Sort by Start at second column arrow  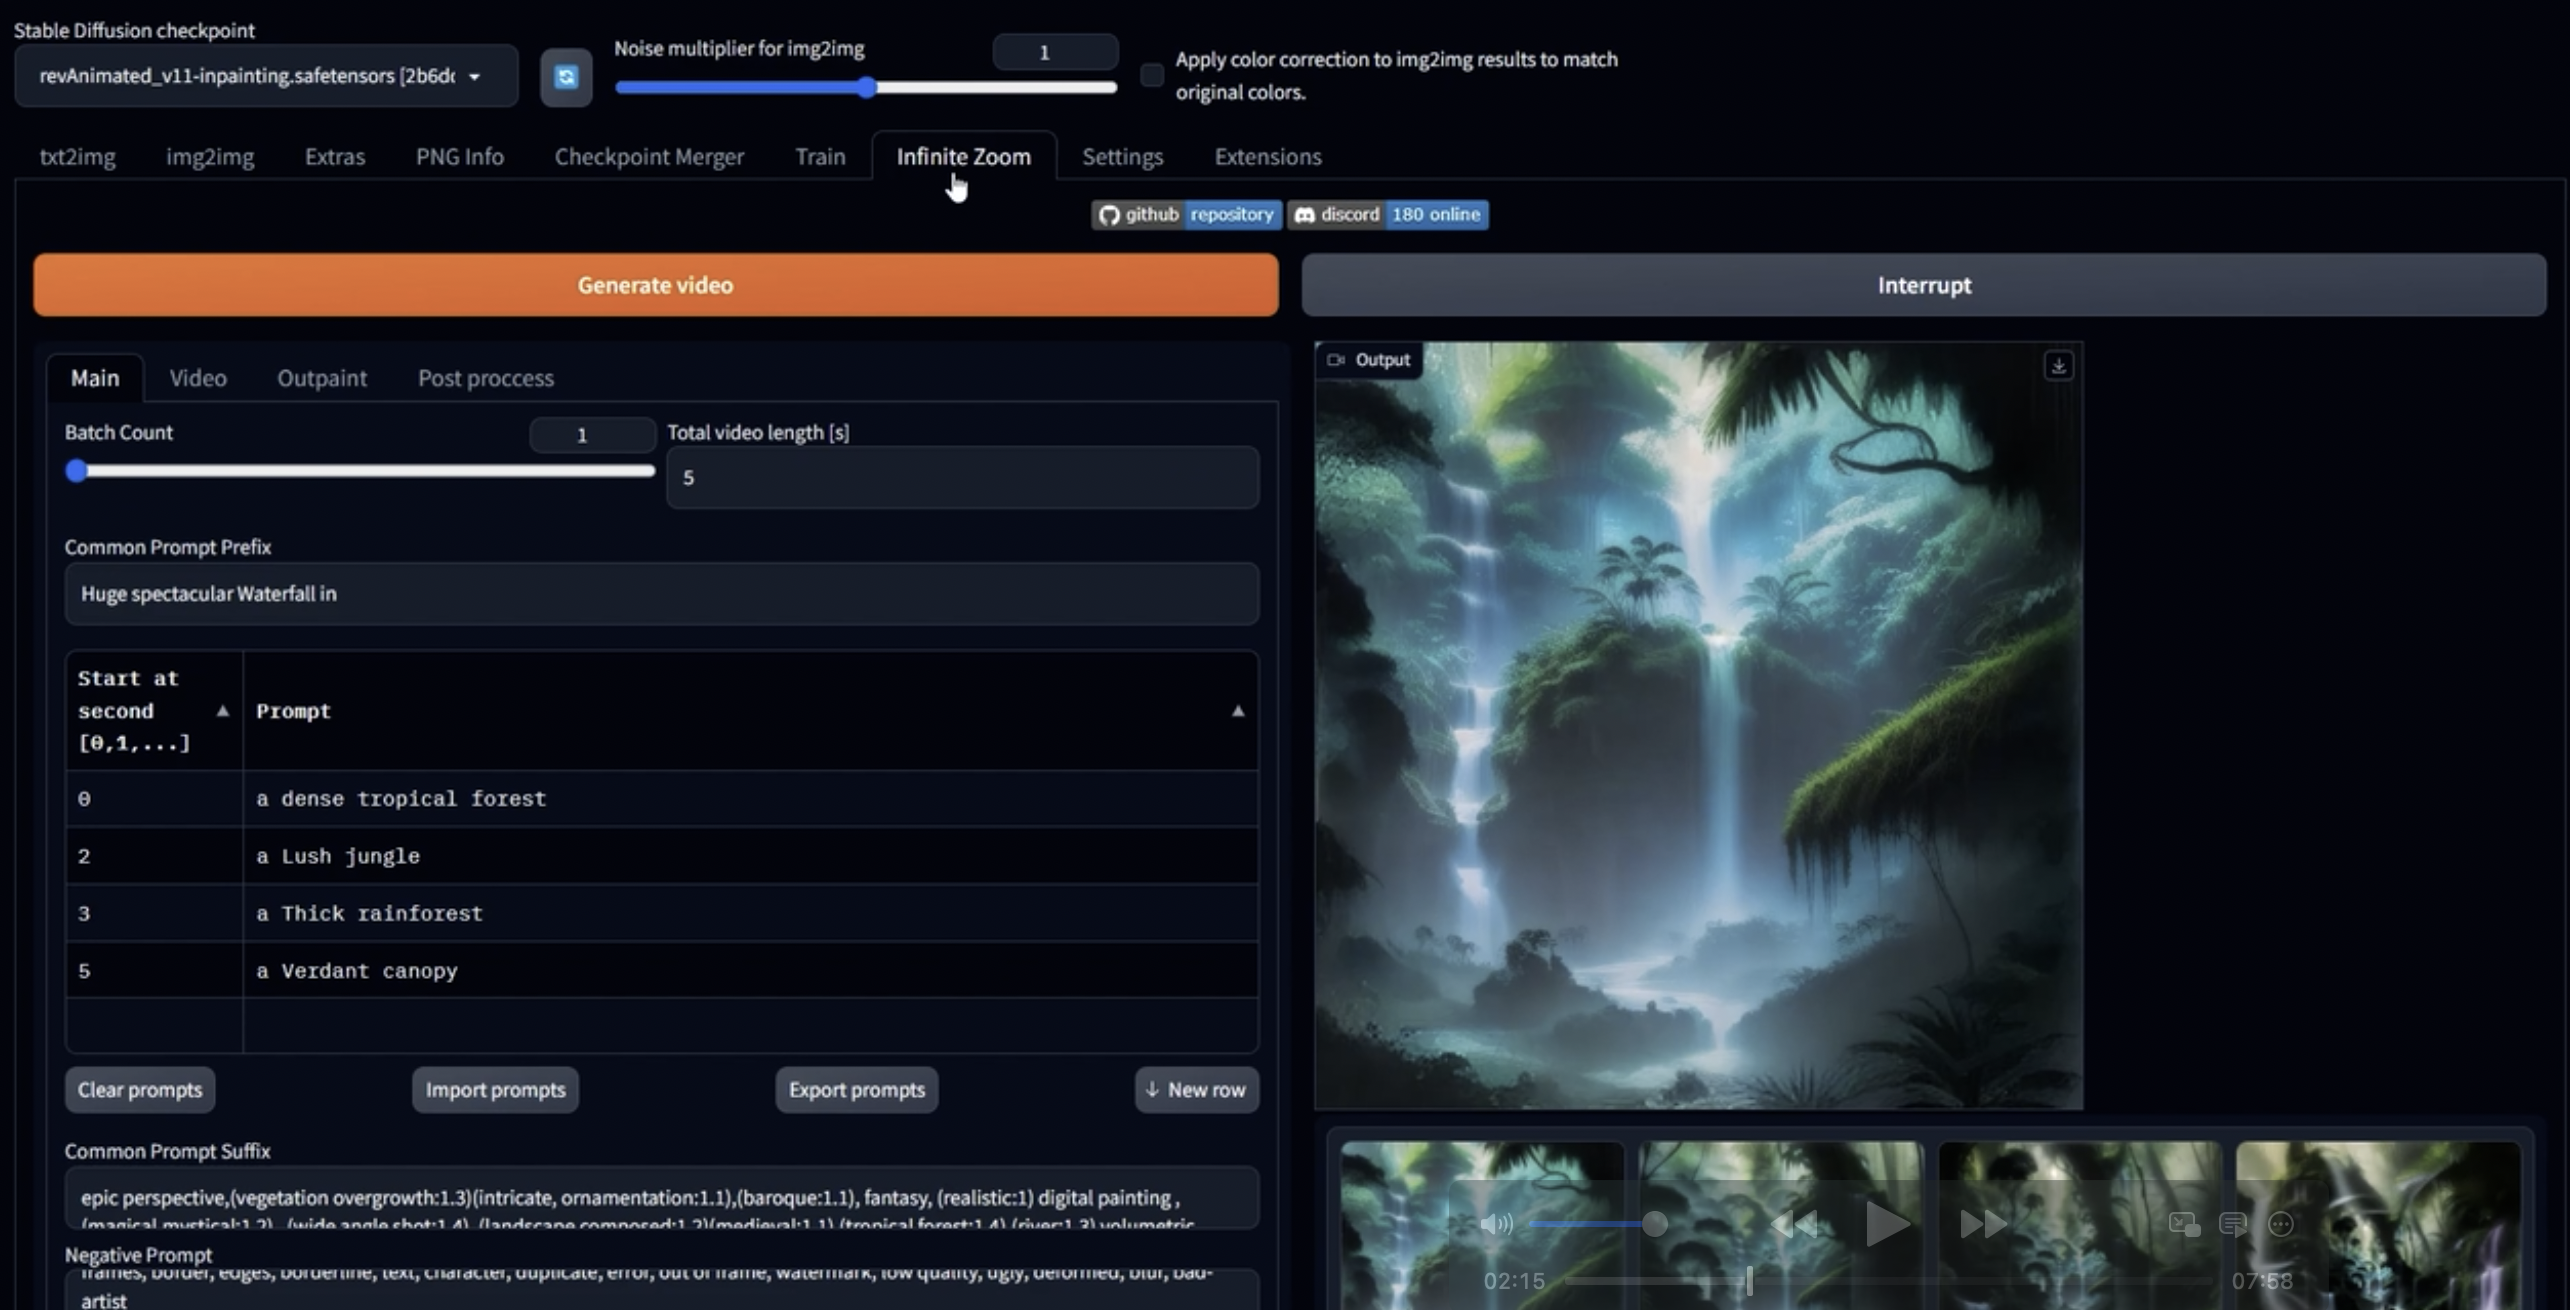223,711
